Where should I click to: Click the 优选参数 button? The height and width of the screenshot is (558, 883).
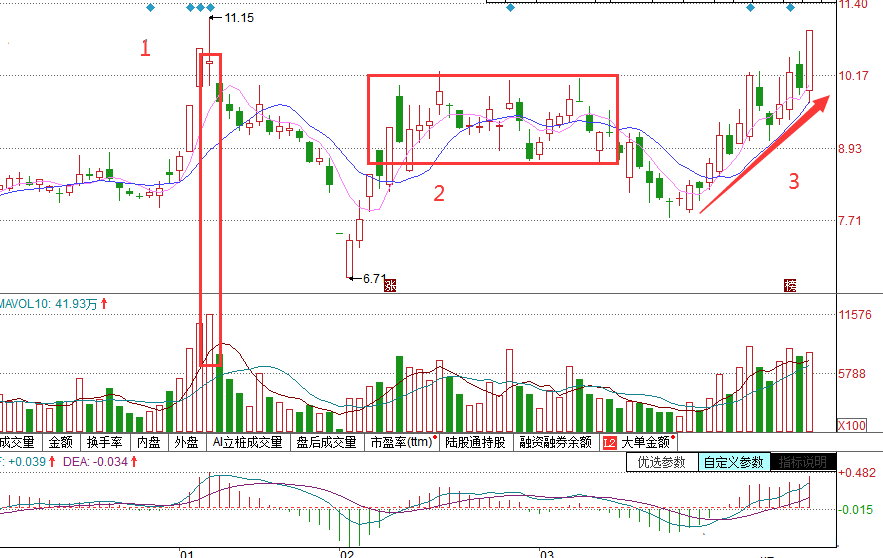tap(660, 462)
